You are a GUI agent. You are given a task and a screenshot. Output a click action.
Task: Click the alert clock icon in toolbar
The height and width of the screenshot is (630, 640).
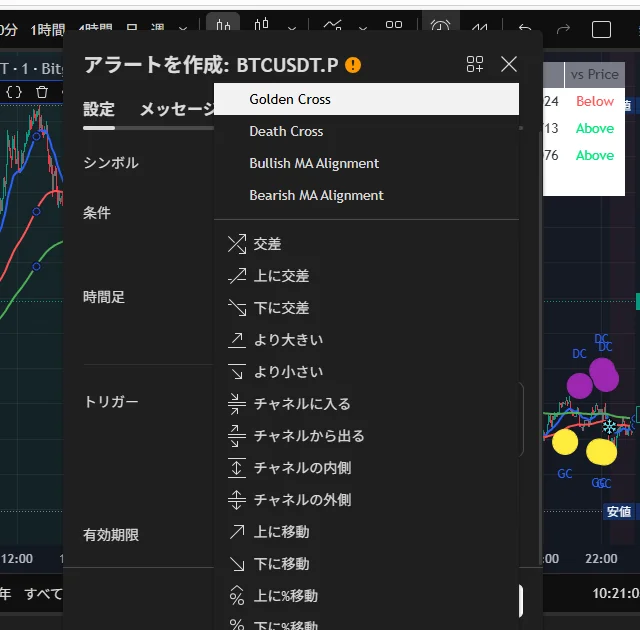[x=440, y=26]
